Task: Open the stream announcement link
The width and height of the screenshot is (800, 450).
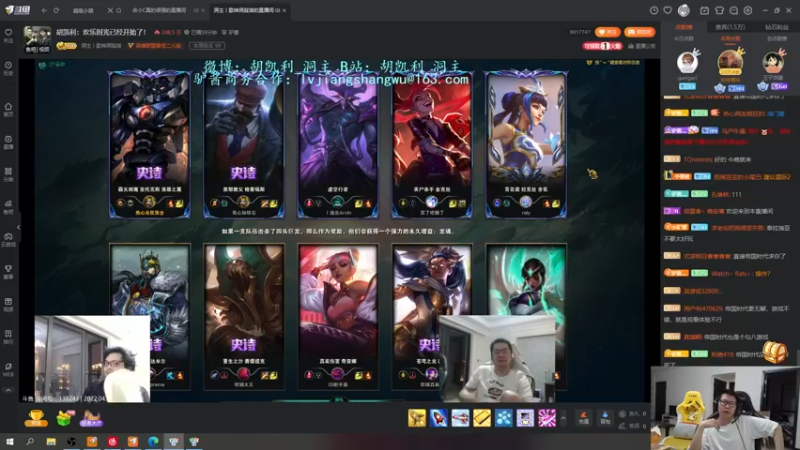Action: [642, 46]
